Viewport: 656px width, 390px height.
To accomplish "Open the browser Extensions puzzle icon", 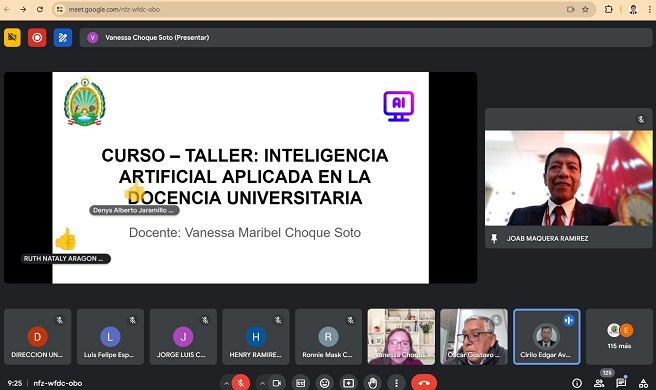I will (x=609, y=9).
